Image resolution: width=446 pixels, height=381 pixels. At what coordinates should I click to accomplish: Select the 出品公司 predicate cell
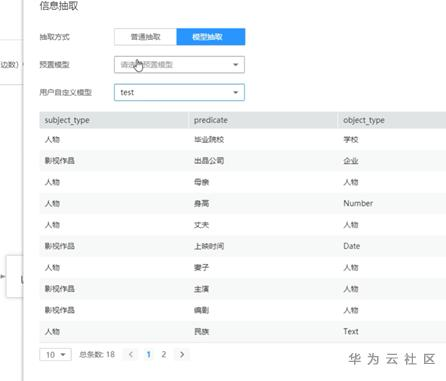click(209, 161)
